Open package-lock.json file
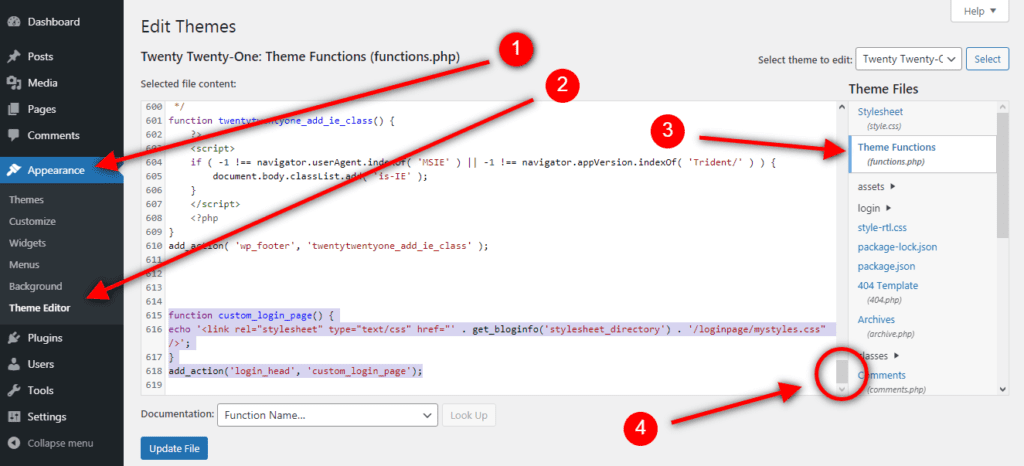 (x=897, y=247)
